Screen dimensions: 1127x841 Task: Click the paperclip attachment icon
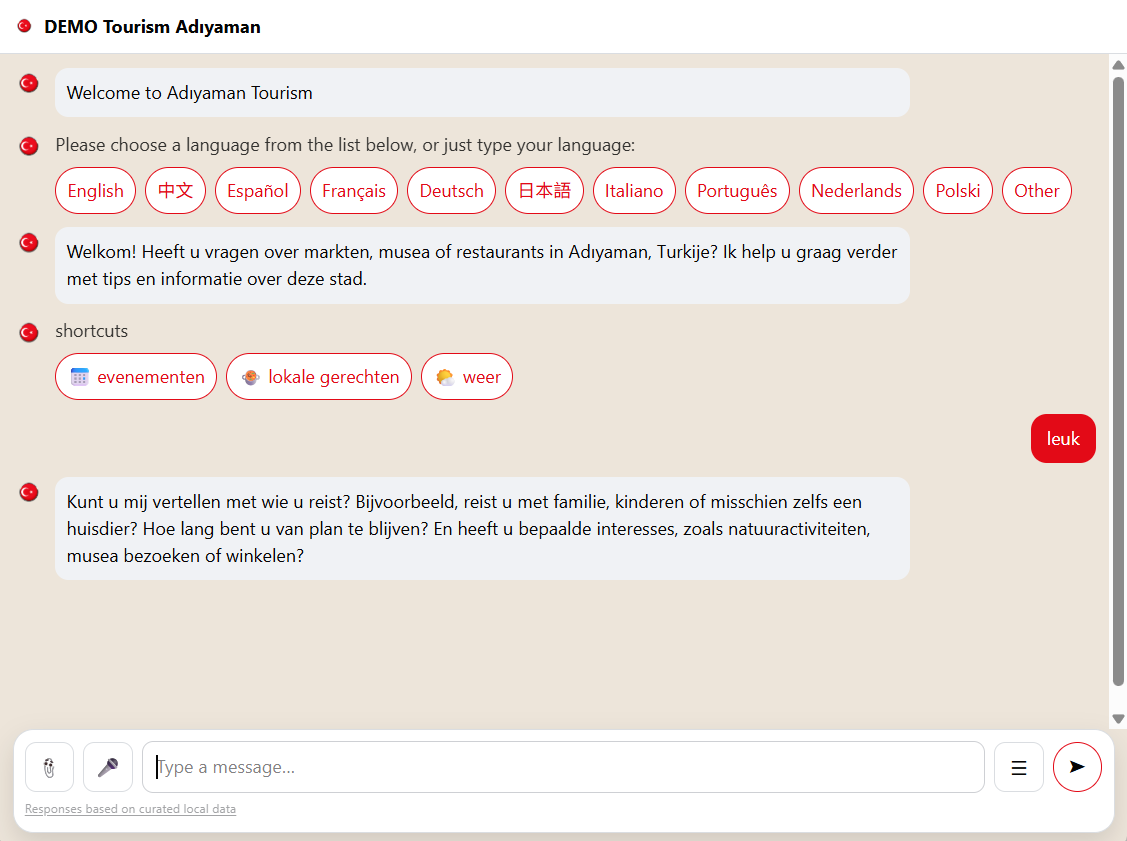pos(49,767)
